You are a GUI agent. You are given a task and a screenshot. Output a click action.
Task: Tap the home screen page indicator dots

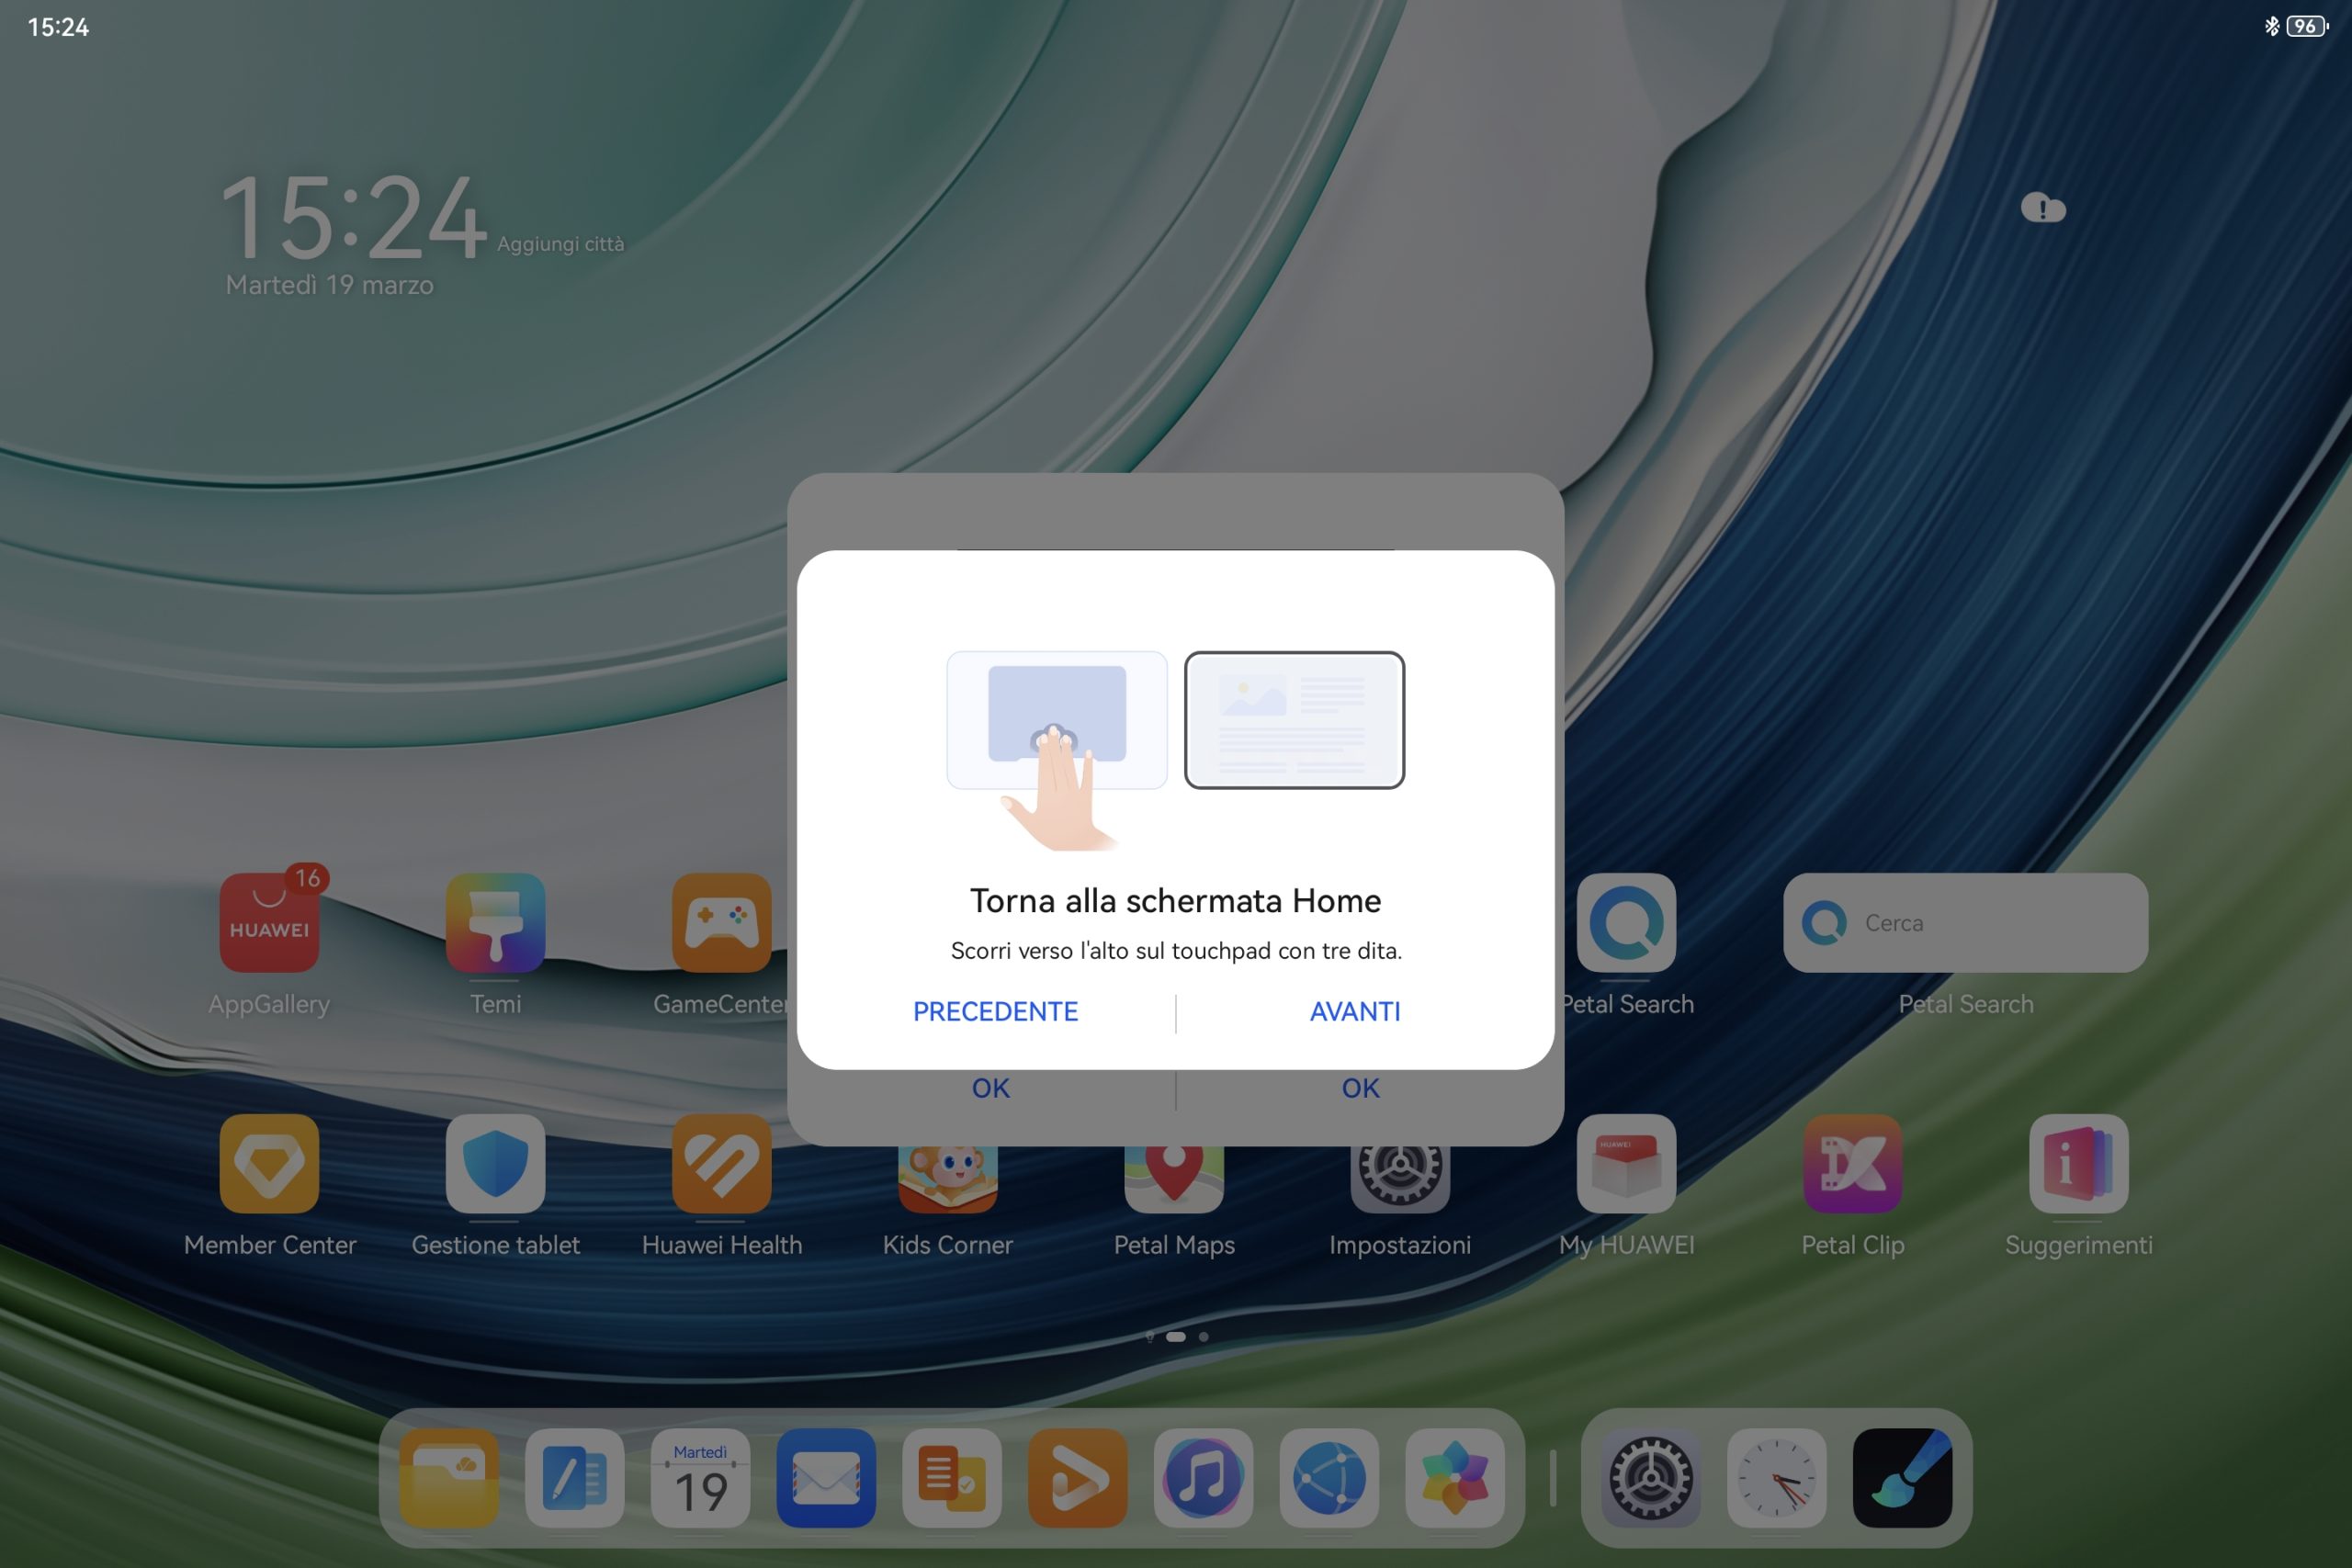pos(1177,1336)
